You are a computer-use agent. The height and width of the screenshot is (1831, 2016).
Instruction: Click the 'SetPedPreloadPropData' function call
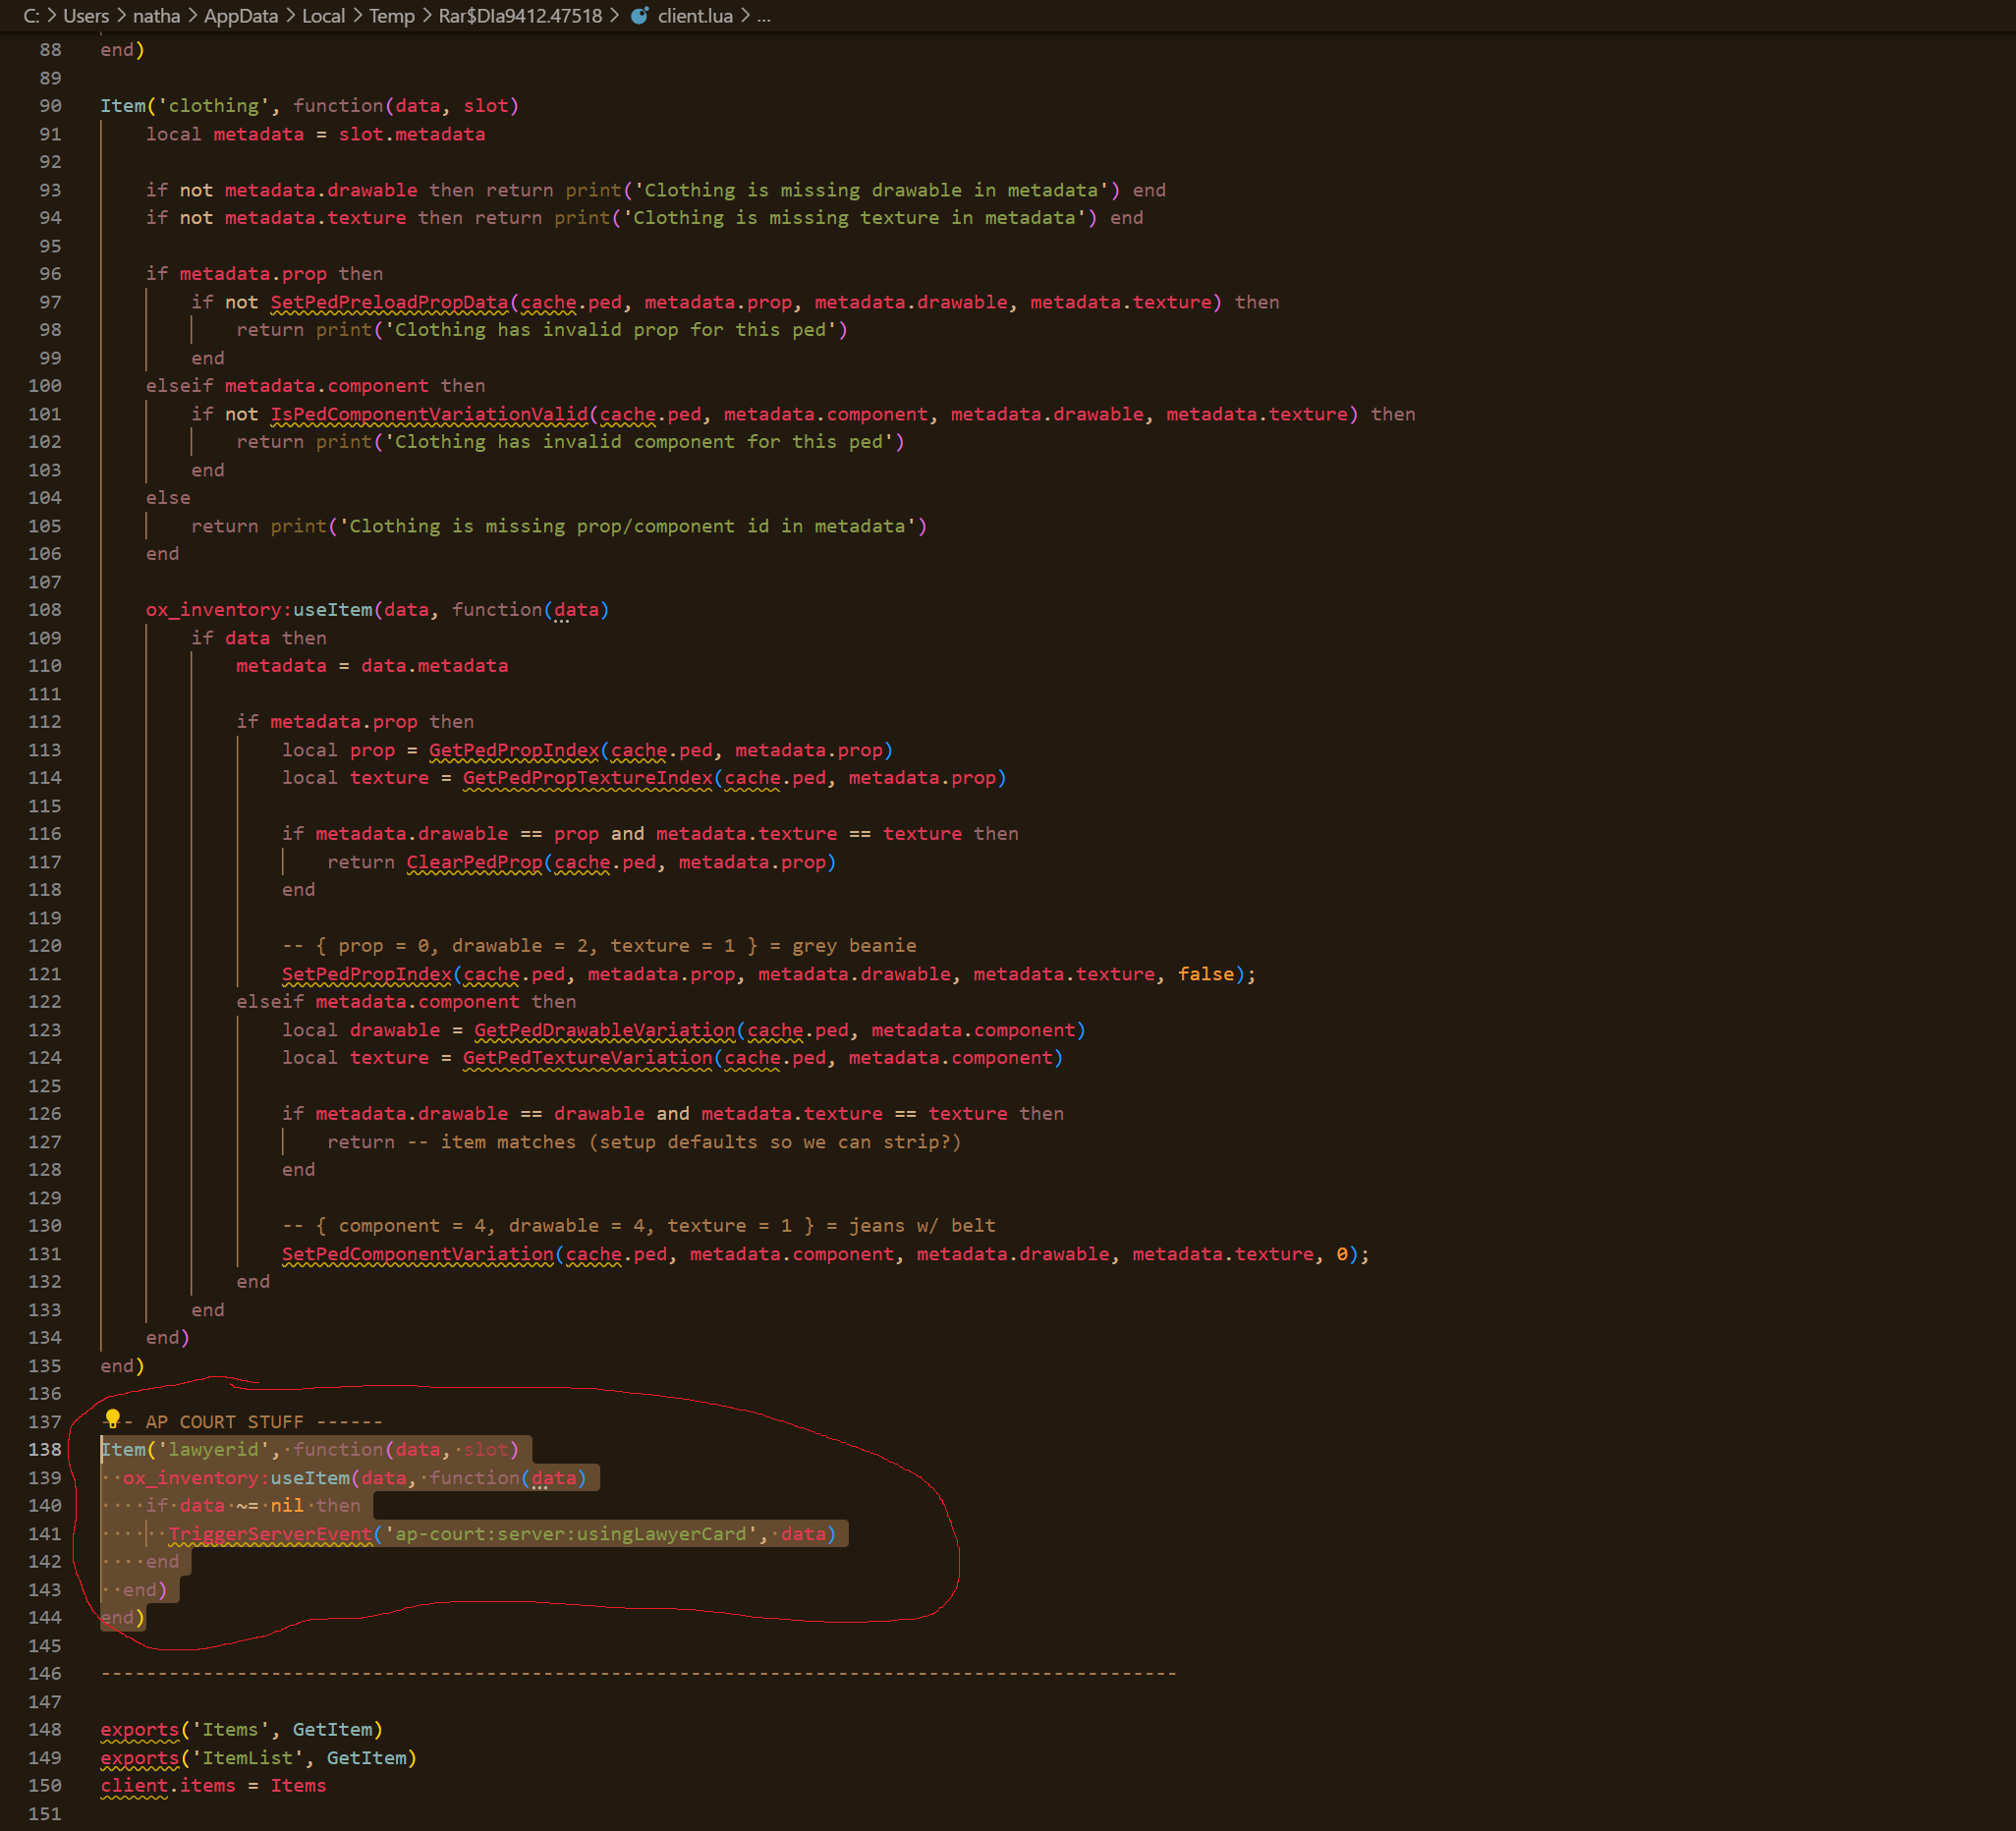pos(390,302)
